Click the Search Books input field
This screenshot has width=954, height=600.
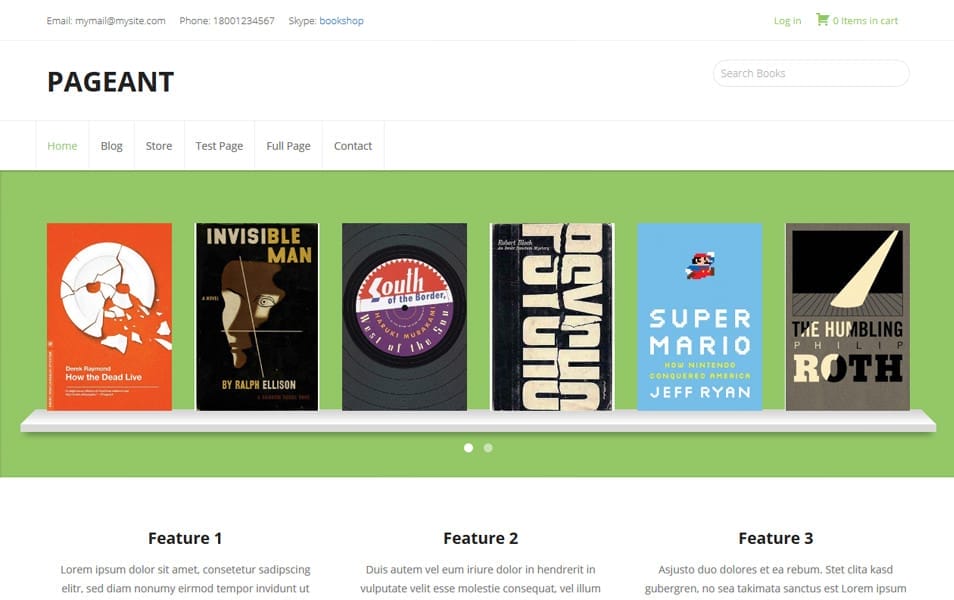pos(810,73)
